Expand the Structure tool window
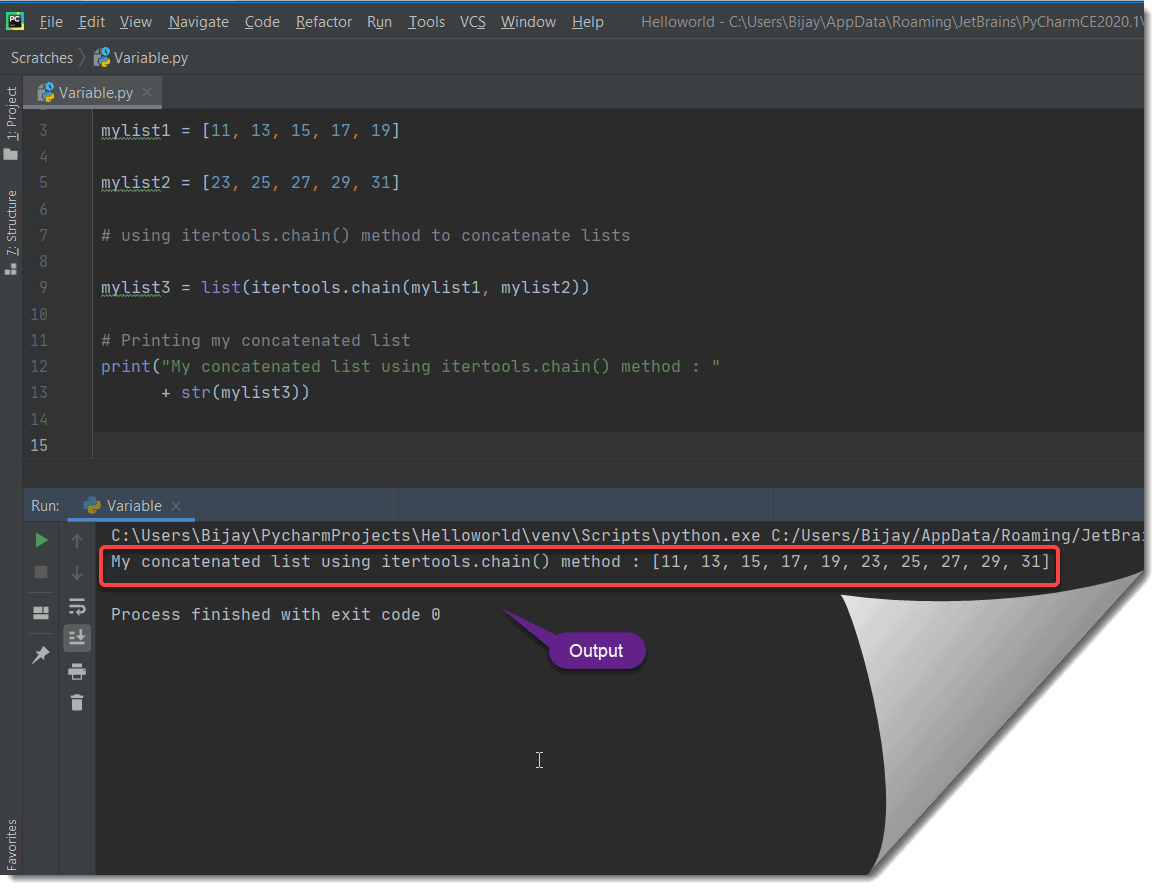The height and width of the screenshot is (890, 1159). click(x=12, y=213)
